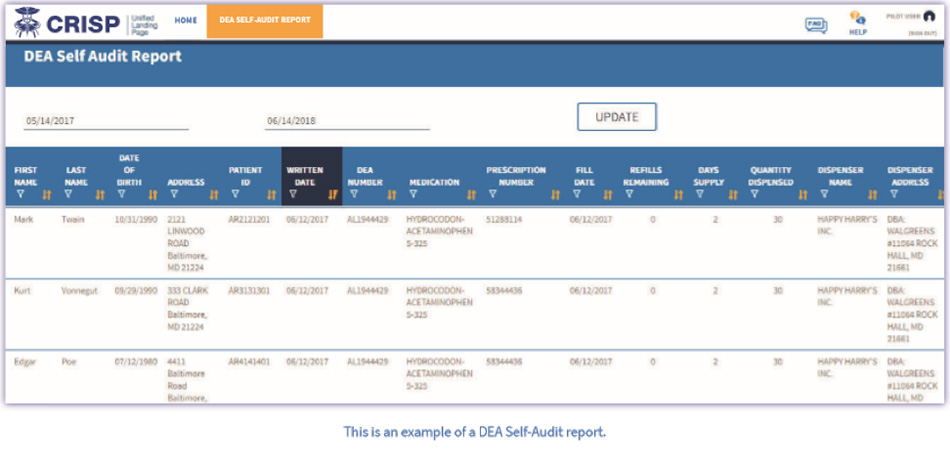Sort by Days Supply column
950x468 pixels.
732,195
